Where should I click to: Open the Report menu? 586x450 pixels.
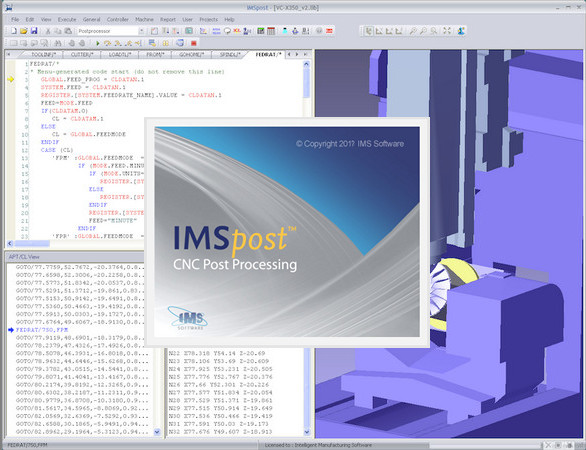coord(168,19)
